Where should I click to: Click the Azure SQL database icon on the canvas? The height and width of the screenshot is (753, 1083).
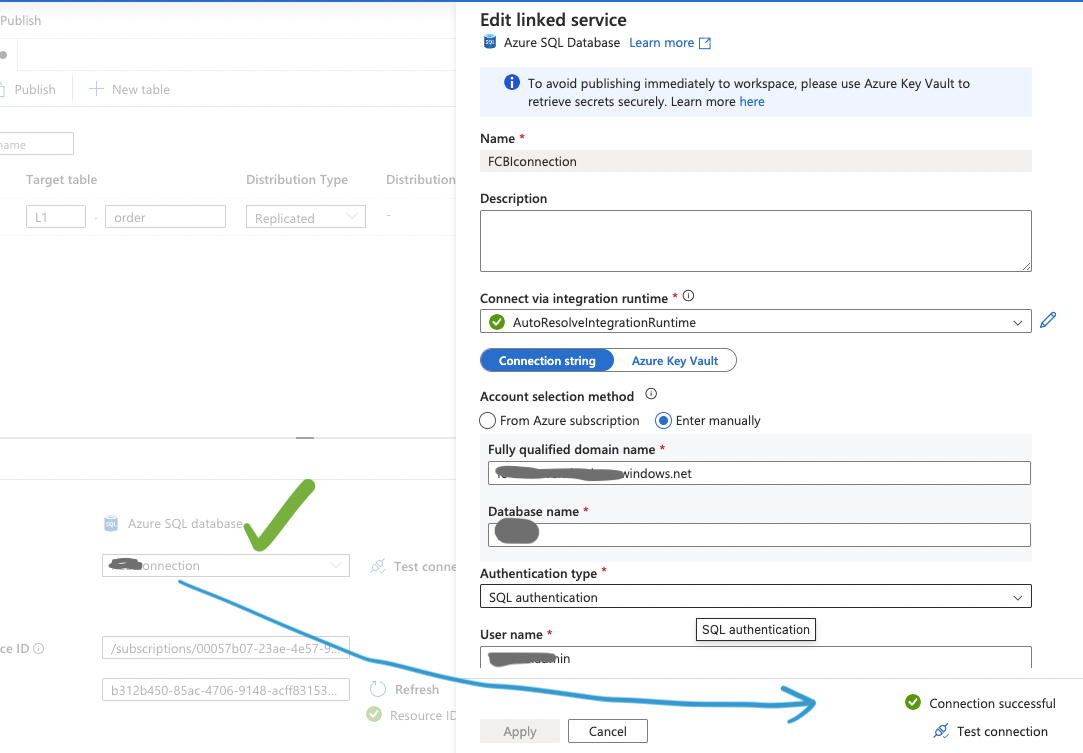pos(110,522)
